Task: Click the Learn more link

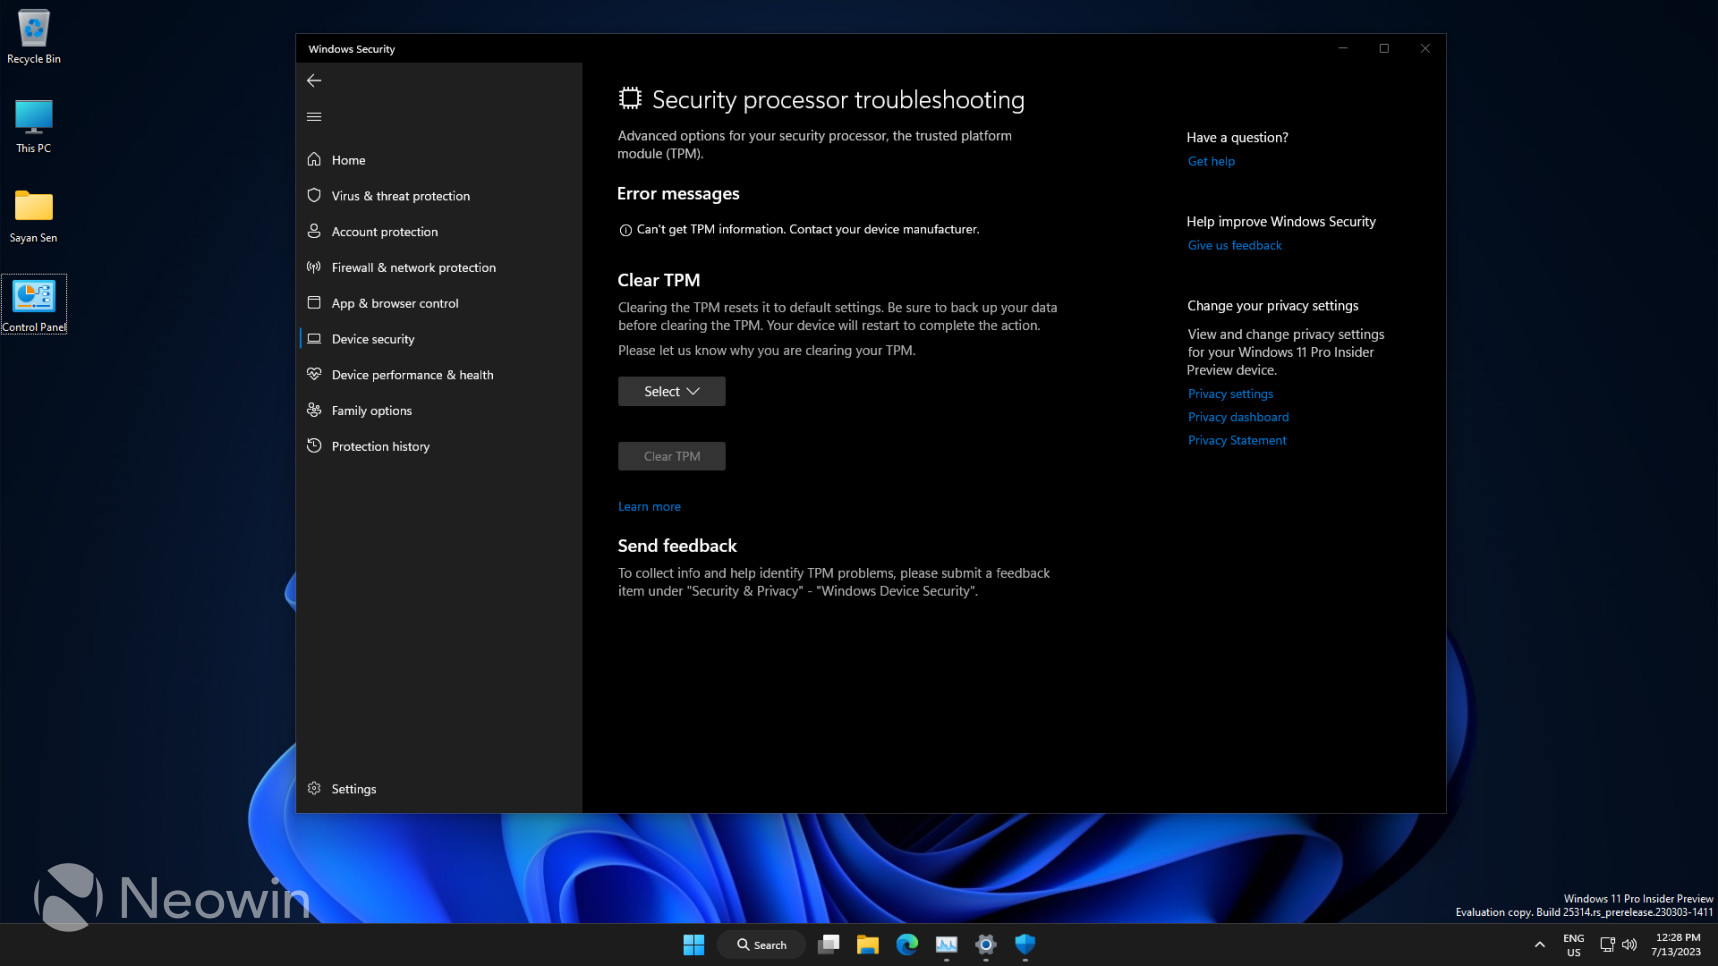Action: (x=649, y=507)
